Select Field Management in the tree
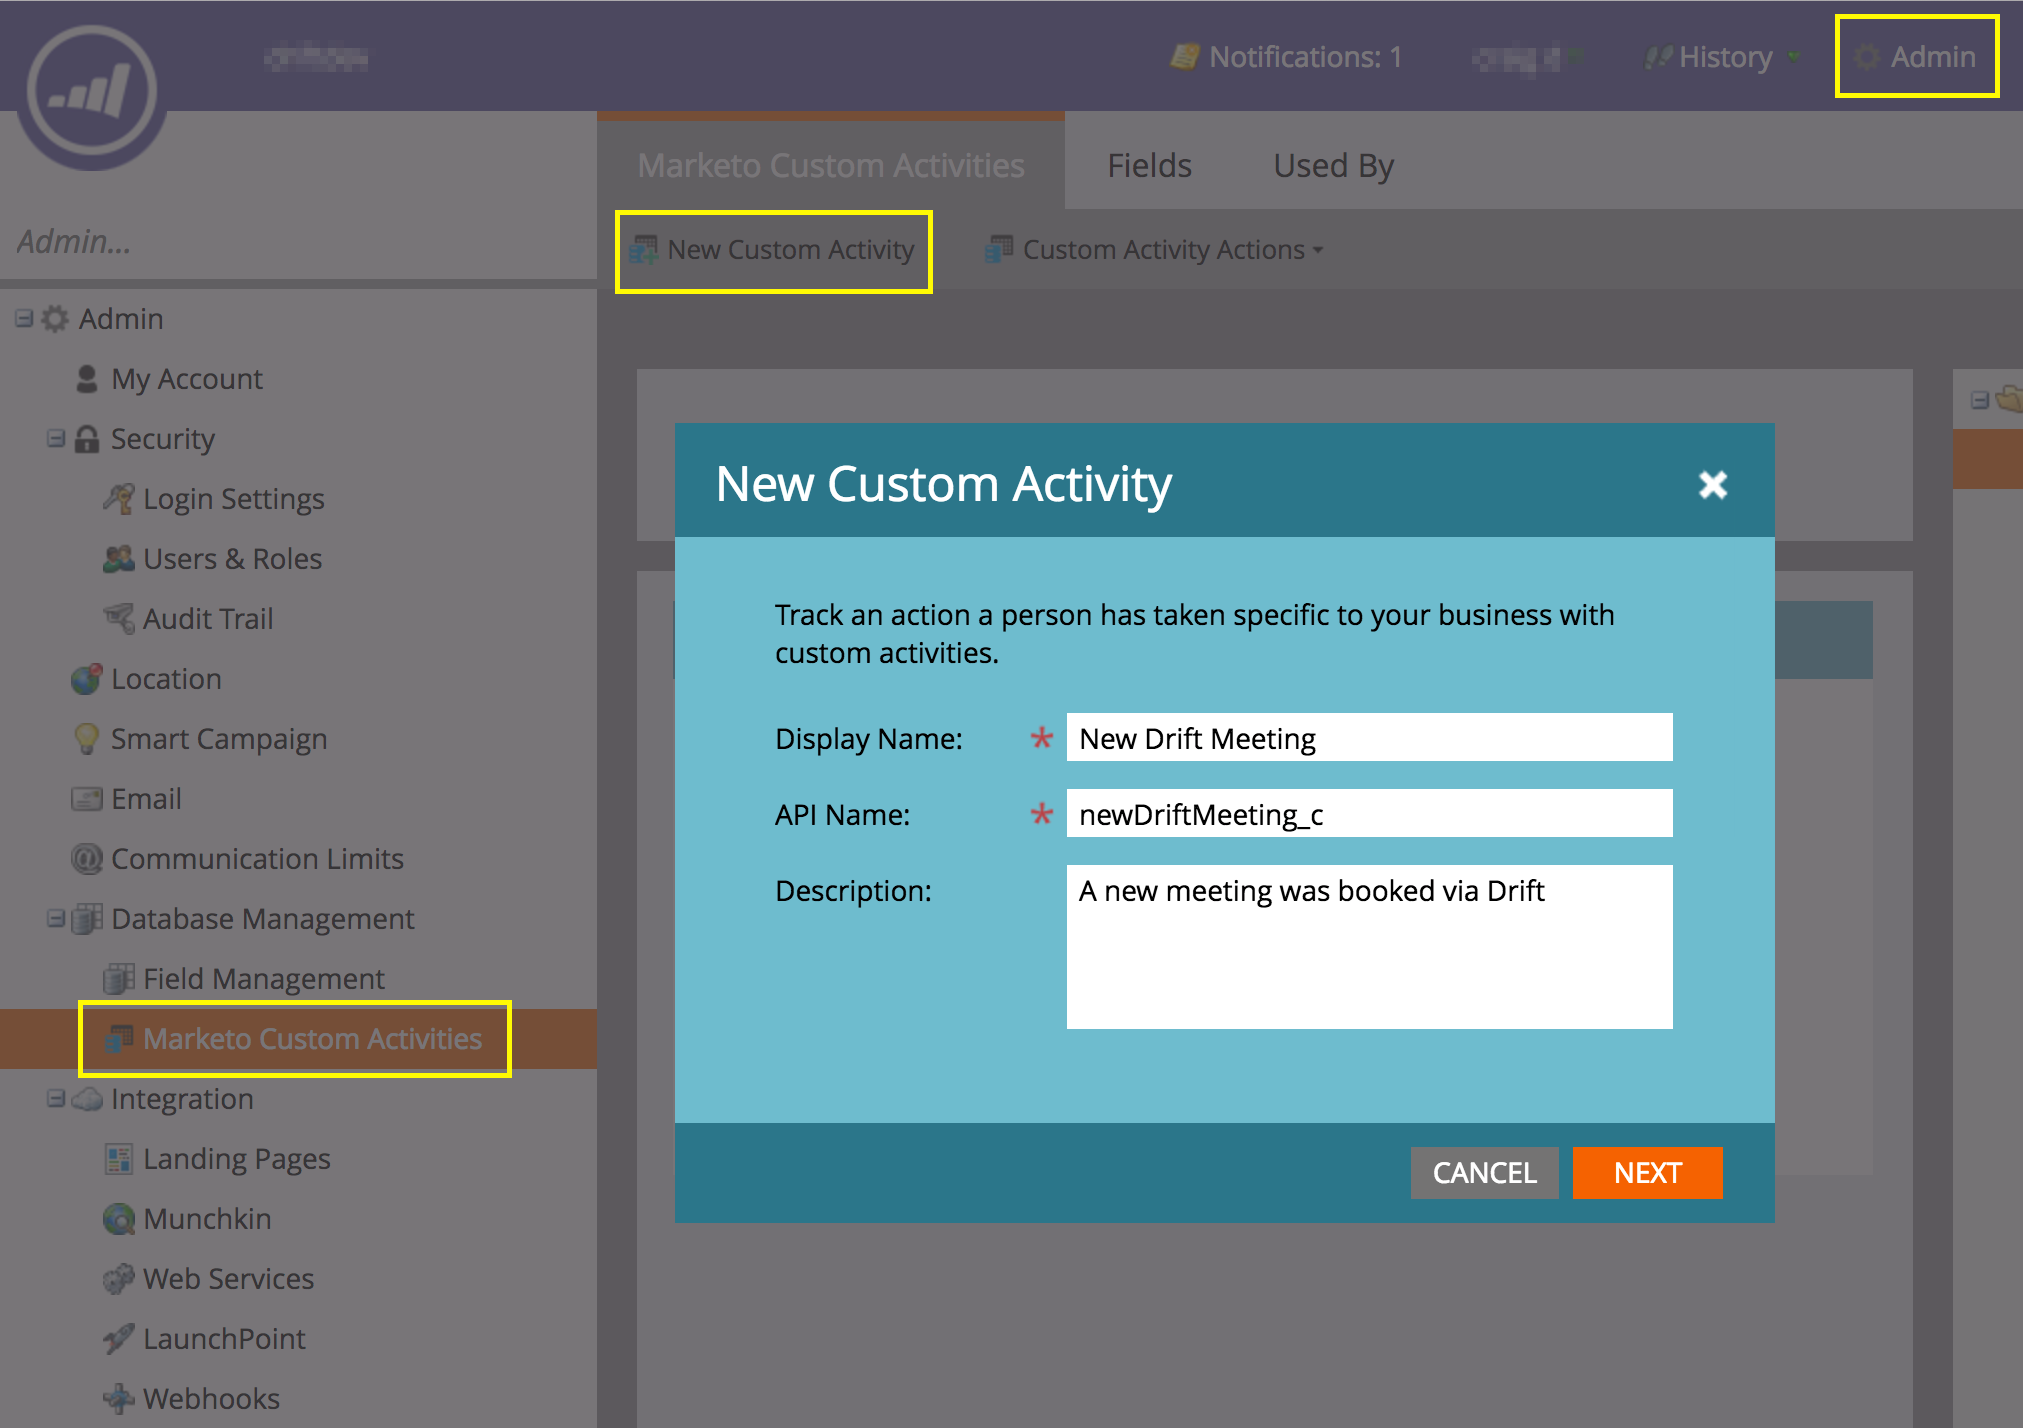 (263, 979)
